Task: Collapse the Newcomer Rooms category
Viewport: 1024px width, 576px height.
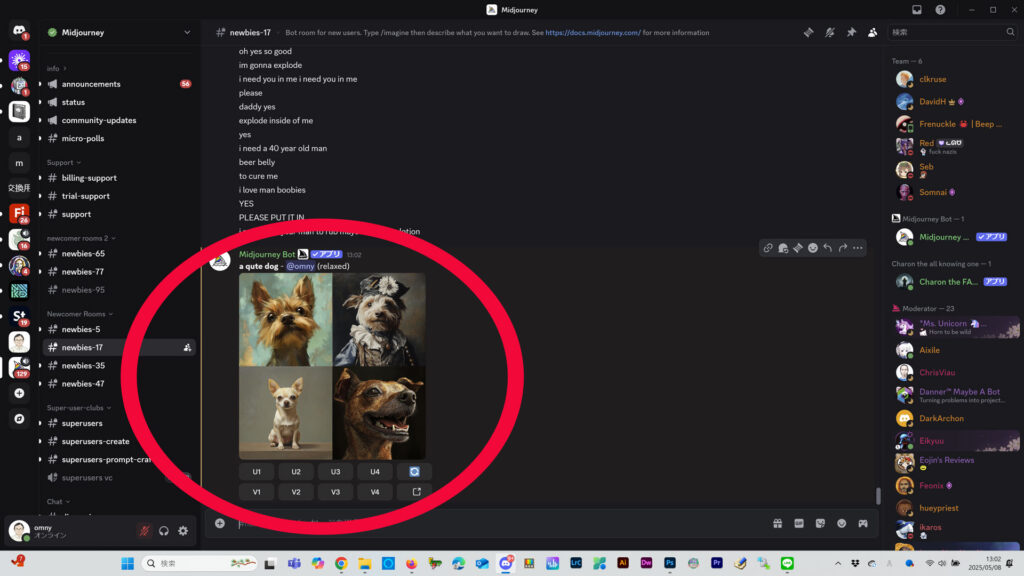Action: [x=80, y=314]
